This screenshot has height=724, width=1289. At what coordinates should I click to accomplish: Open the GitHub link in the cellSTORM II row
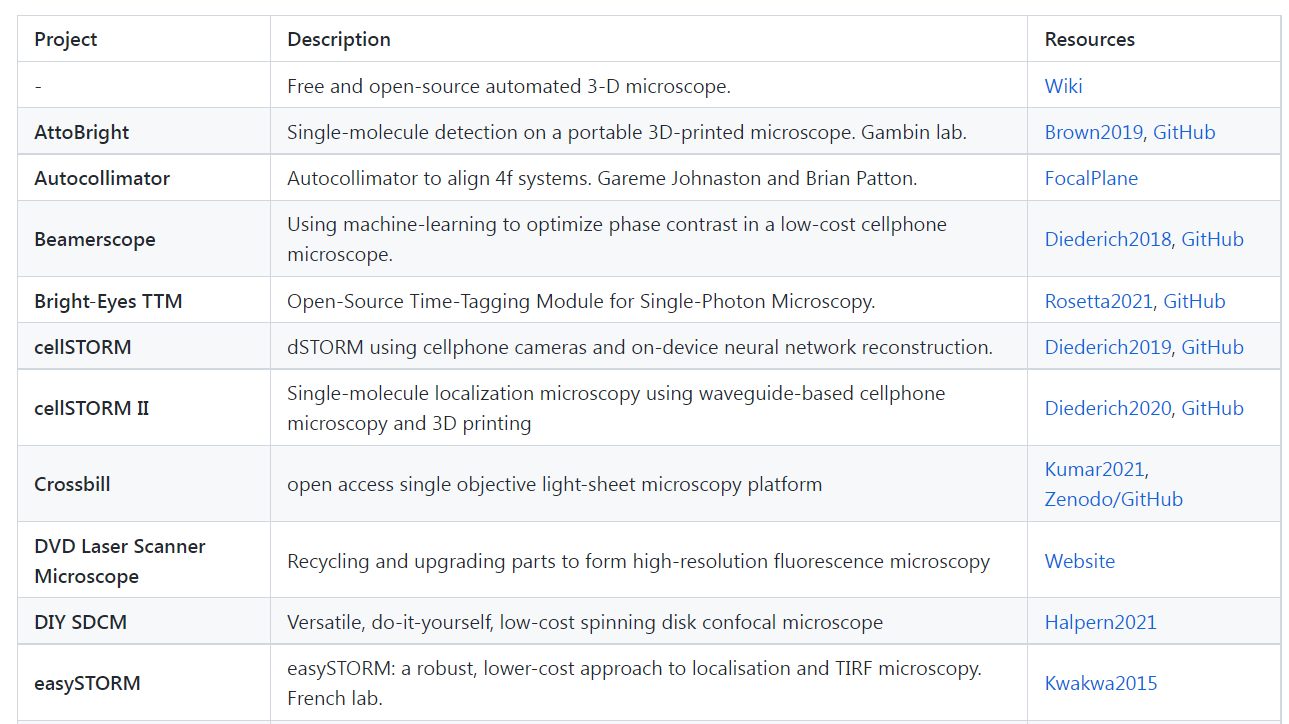tap(1212, 408)
